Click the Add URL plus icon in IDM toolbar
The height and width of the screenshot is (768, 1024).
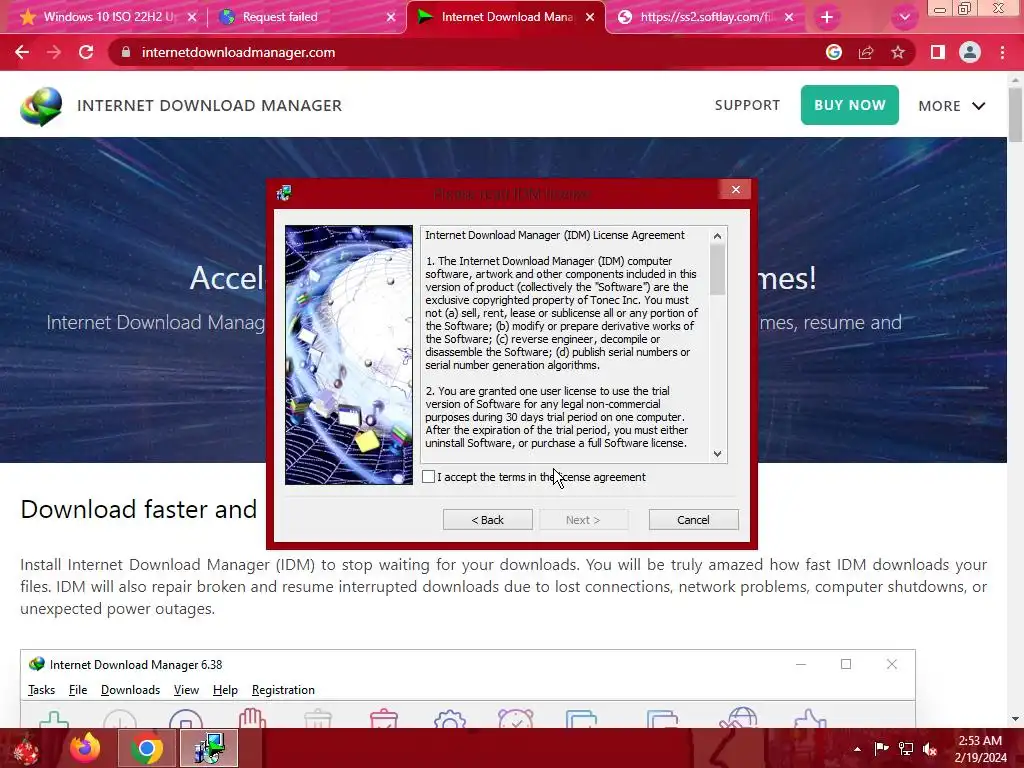pos(54,720)
